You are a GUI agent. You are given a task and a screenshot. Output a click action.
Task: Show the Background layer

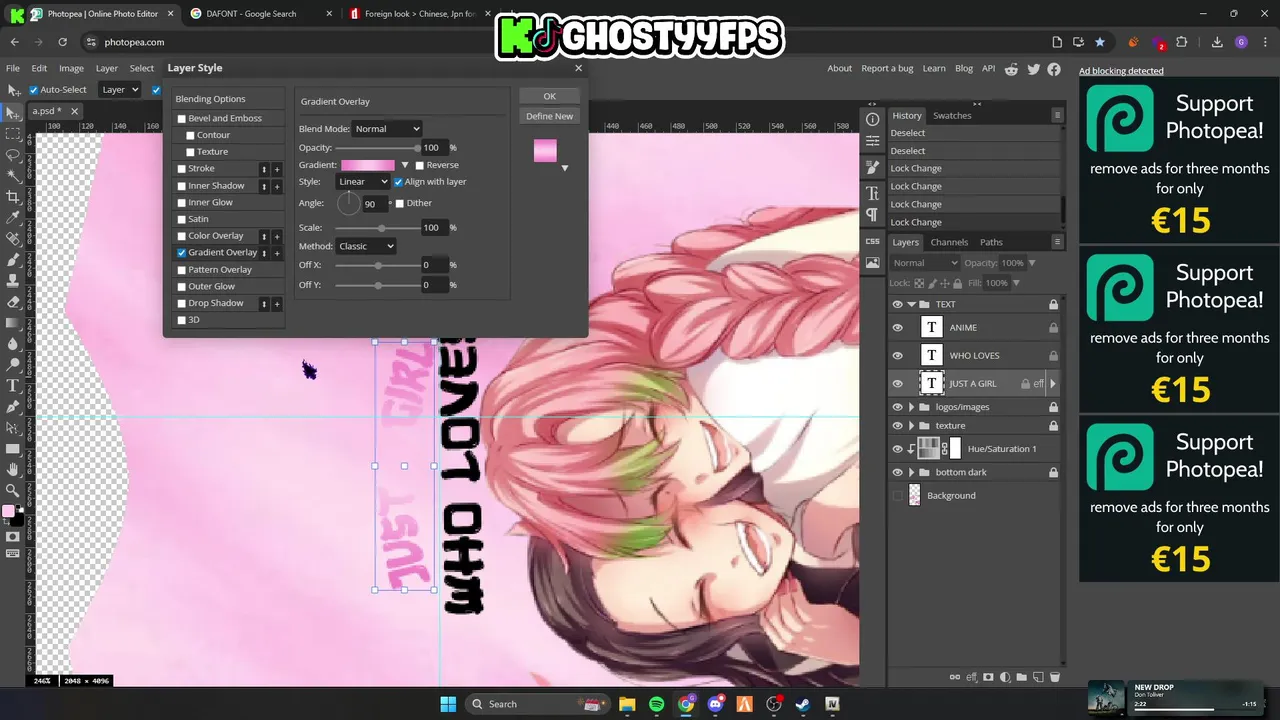point(897,495)
